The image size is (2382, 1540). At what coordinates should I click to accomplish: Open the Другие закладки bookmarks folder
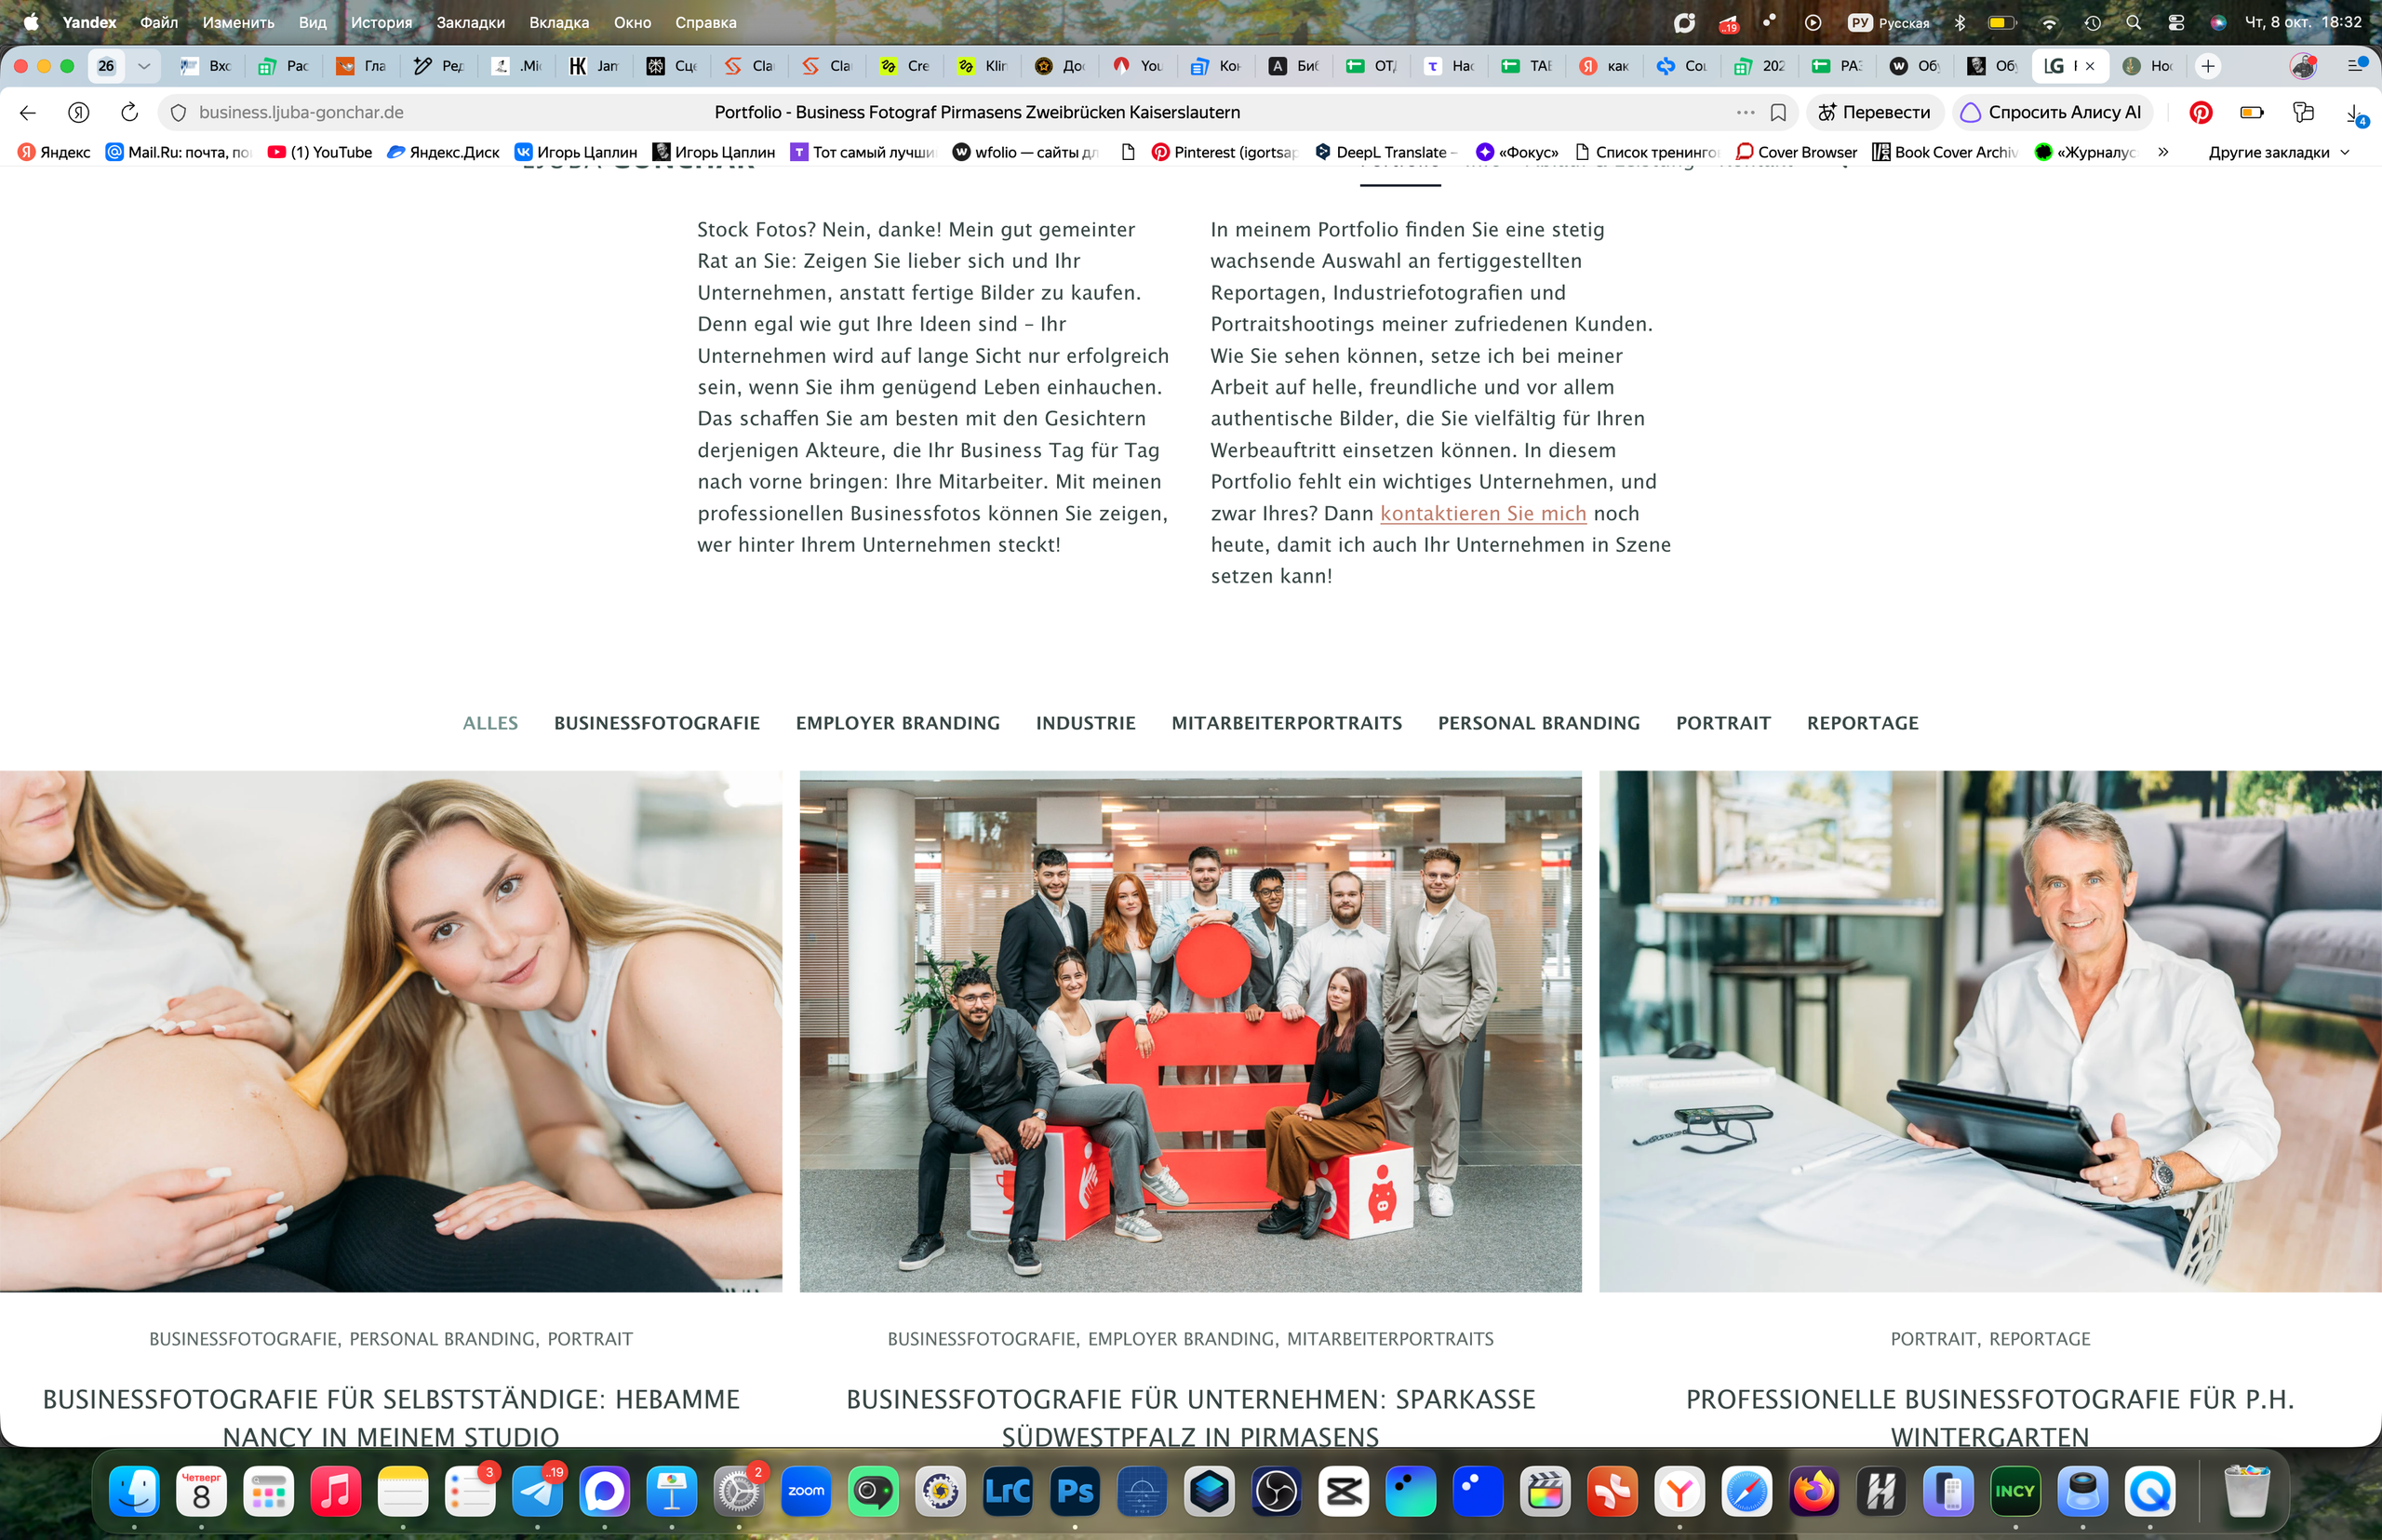tap(2279, 152)
